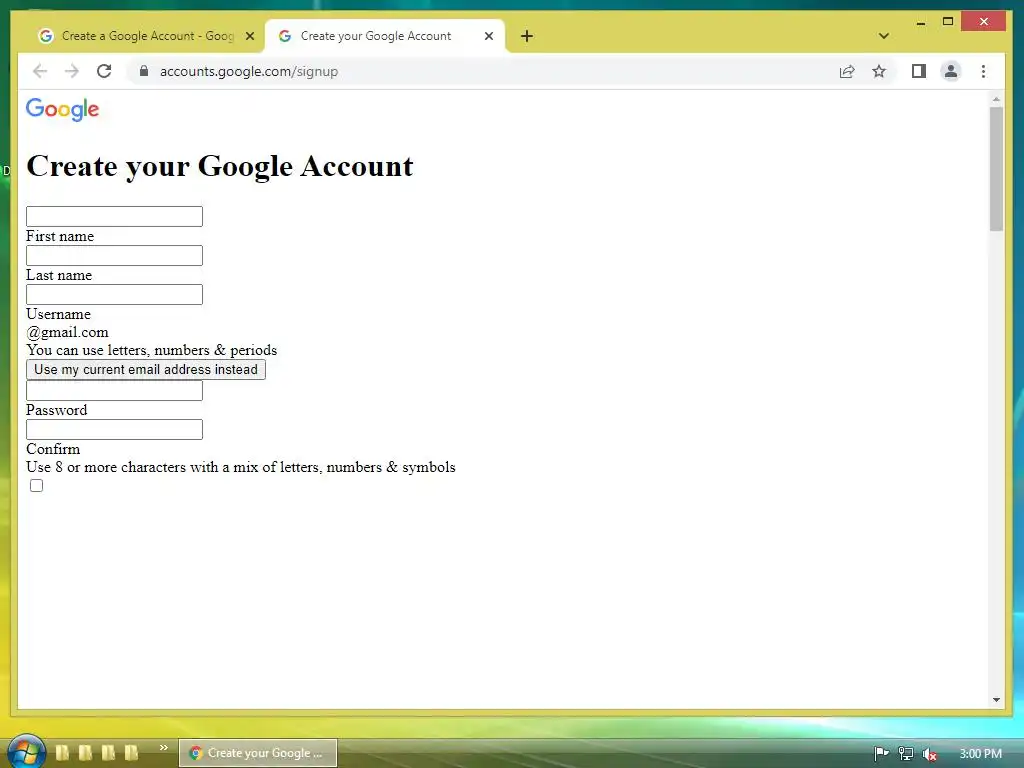Open tab search chevron
The width and height of the screenshot is (1024, 768).
point(884,36)
